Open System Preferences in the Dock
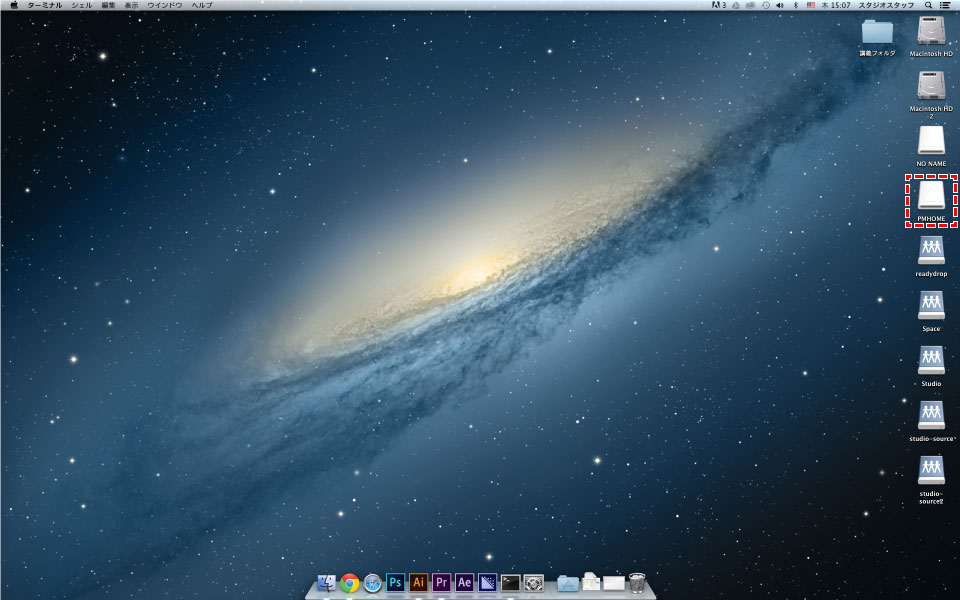The width and height of the screenshot is (960, 600). [x=534, y=582]
